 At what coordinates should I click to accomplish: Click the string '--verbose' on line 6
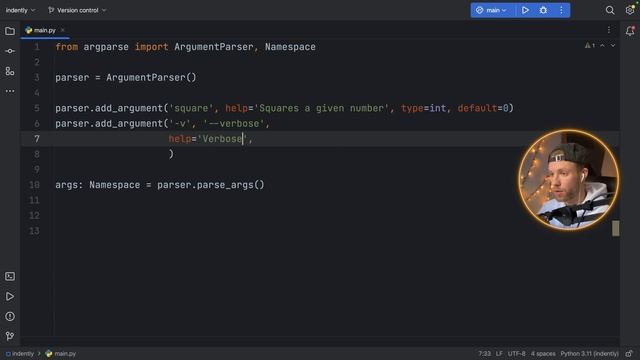click(233, 123)
